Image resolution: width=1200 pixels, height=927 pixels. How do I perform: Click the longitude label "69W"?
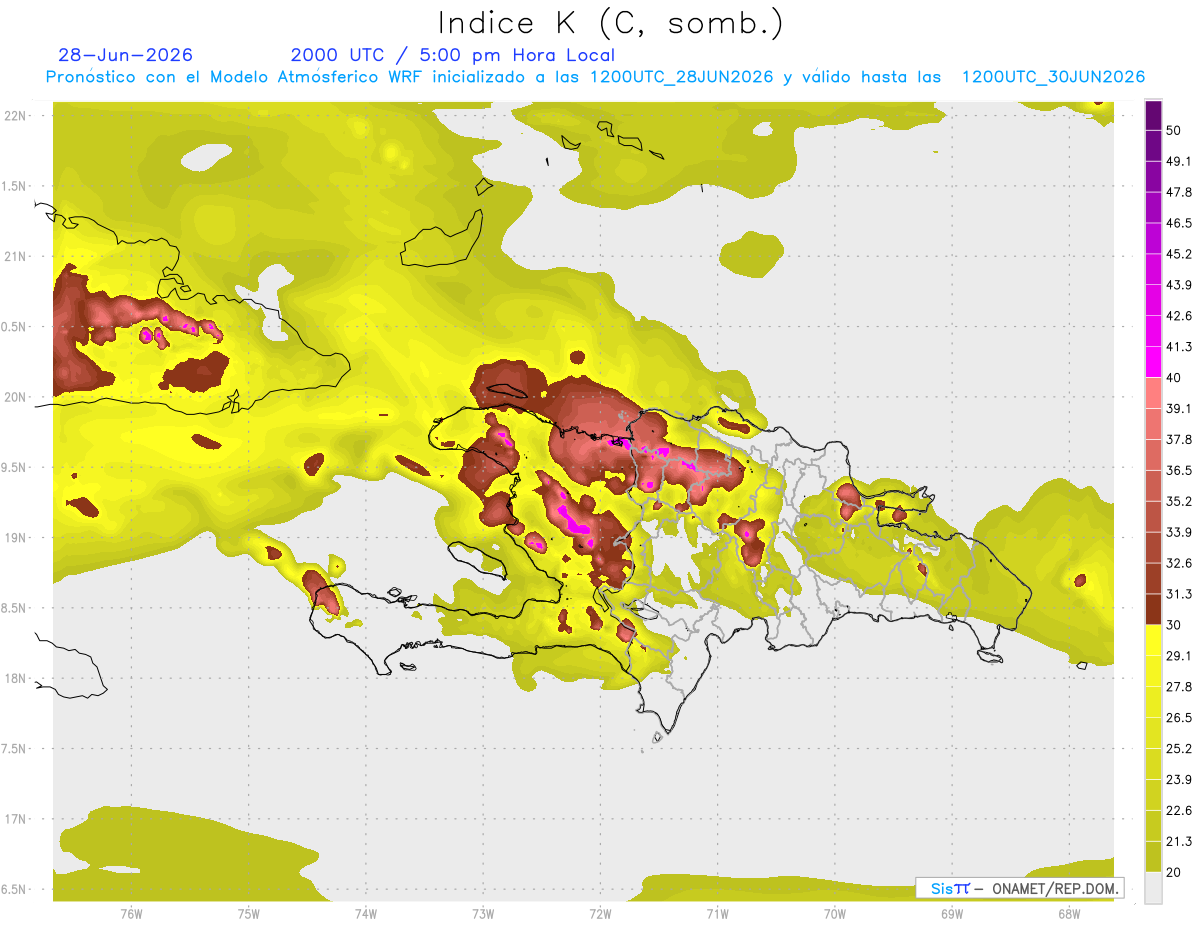point(951,914)
